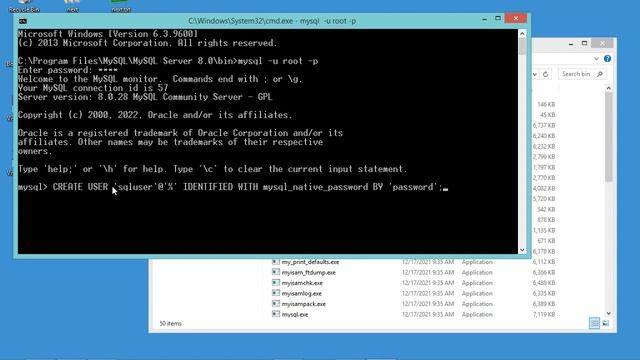Image resolution: width=640 pixels, height=360 pixels.
Task: Click the Explorer vertical scrollbar thumb
Action: point(609,137)
